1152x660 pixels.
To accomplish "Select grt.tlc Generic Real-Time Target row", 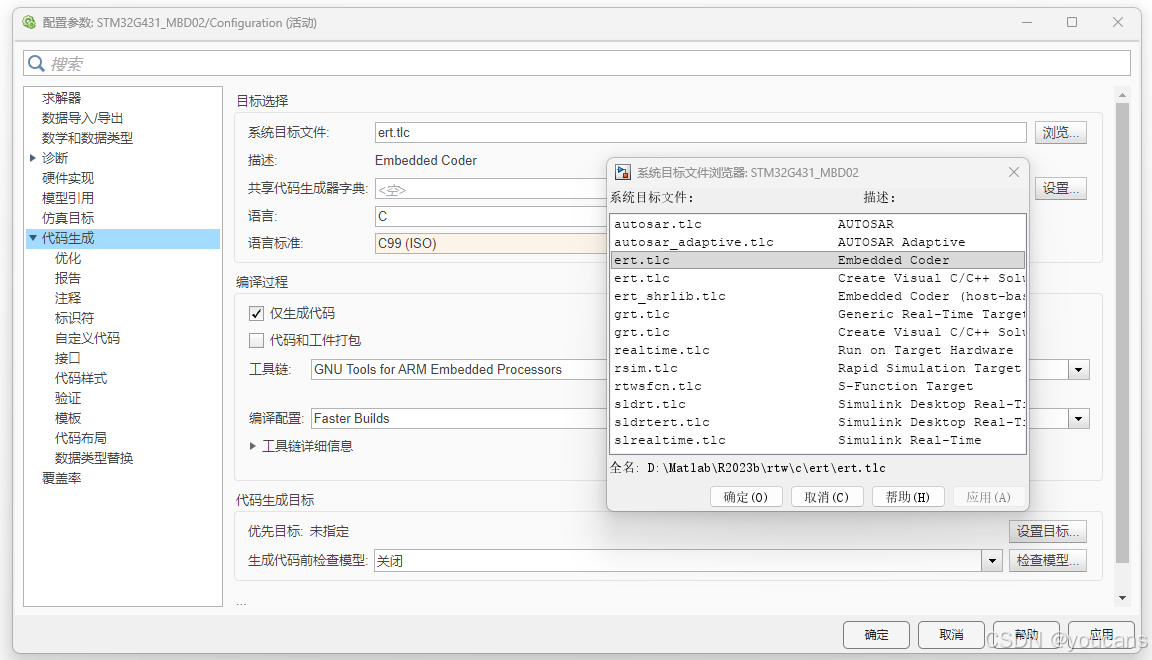I will (818, 314).
